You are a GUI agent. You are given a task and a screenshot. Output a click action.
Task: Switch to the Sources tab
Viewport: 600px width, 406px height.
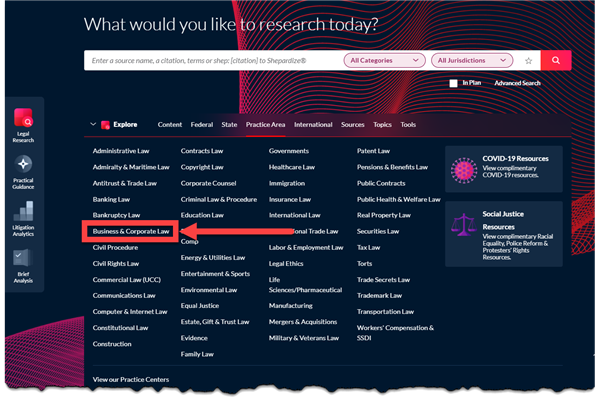point(352,125)
